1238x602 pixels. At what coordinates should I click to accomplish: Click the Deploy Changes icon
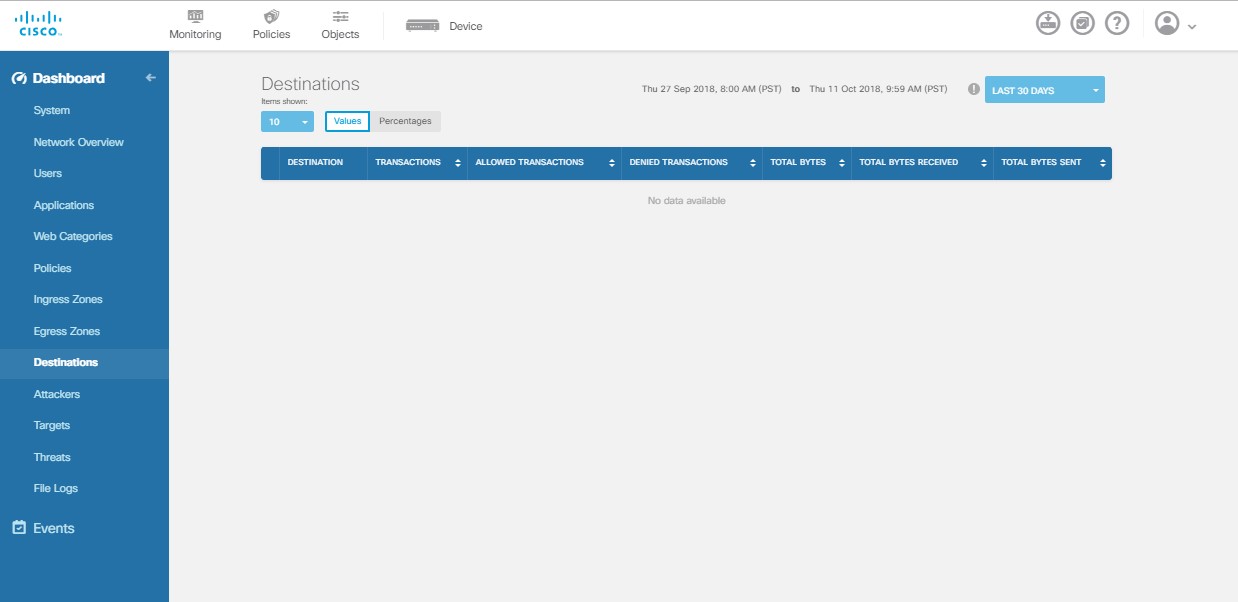click(x=1045, y=23)
